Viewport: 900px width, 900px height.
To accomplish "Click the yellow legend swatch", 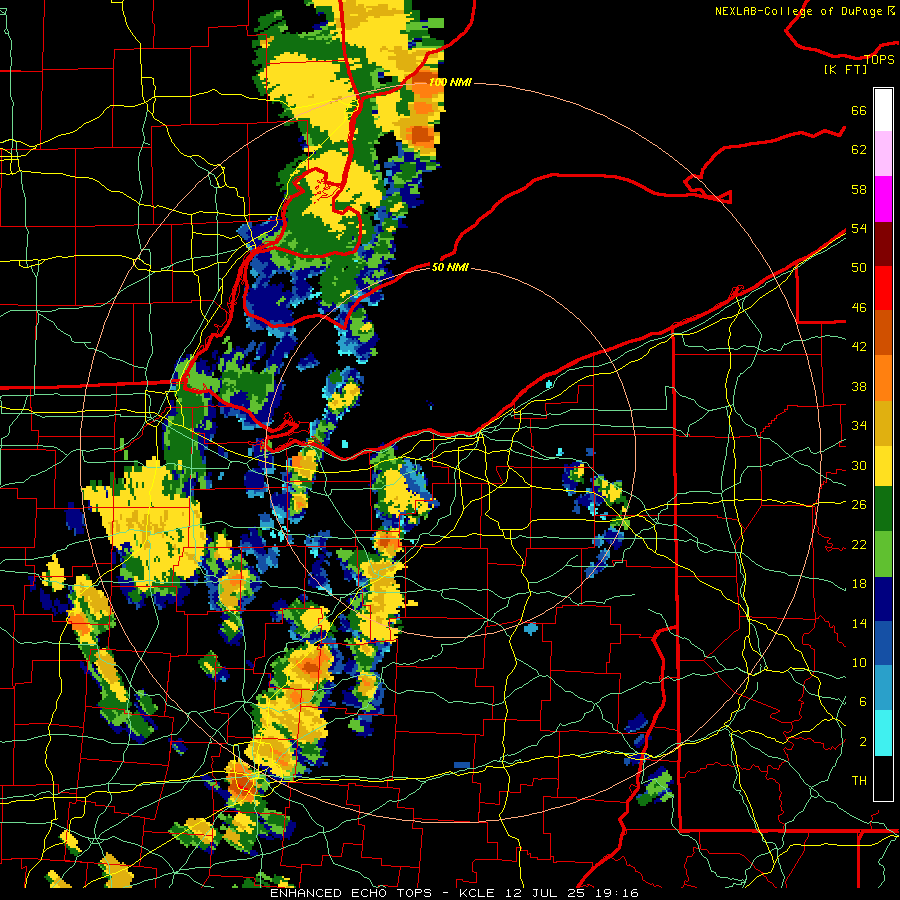I will 883,465.
